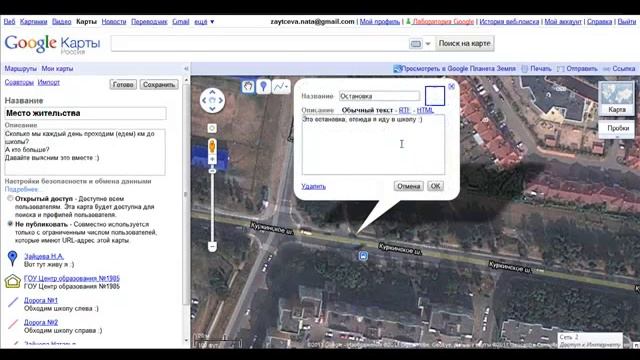The width and height of the screenshot is (640, 360).
Task: Click the zoom slider handle
Action: (212, 170)
